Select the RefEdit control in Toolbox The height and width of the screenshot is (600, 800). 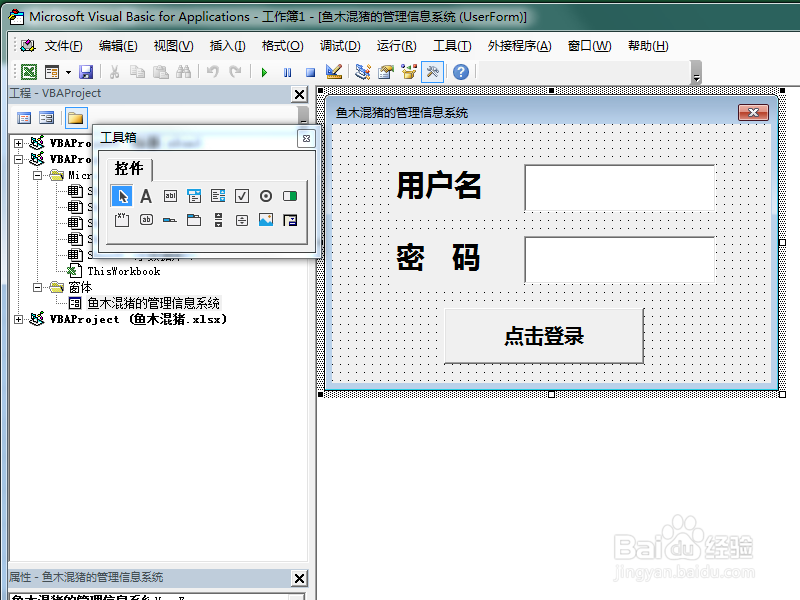pos(290,220)
